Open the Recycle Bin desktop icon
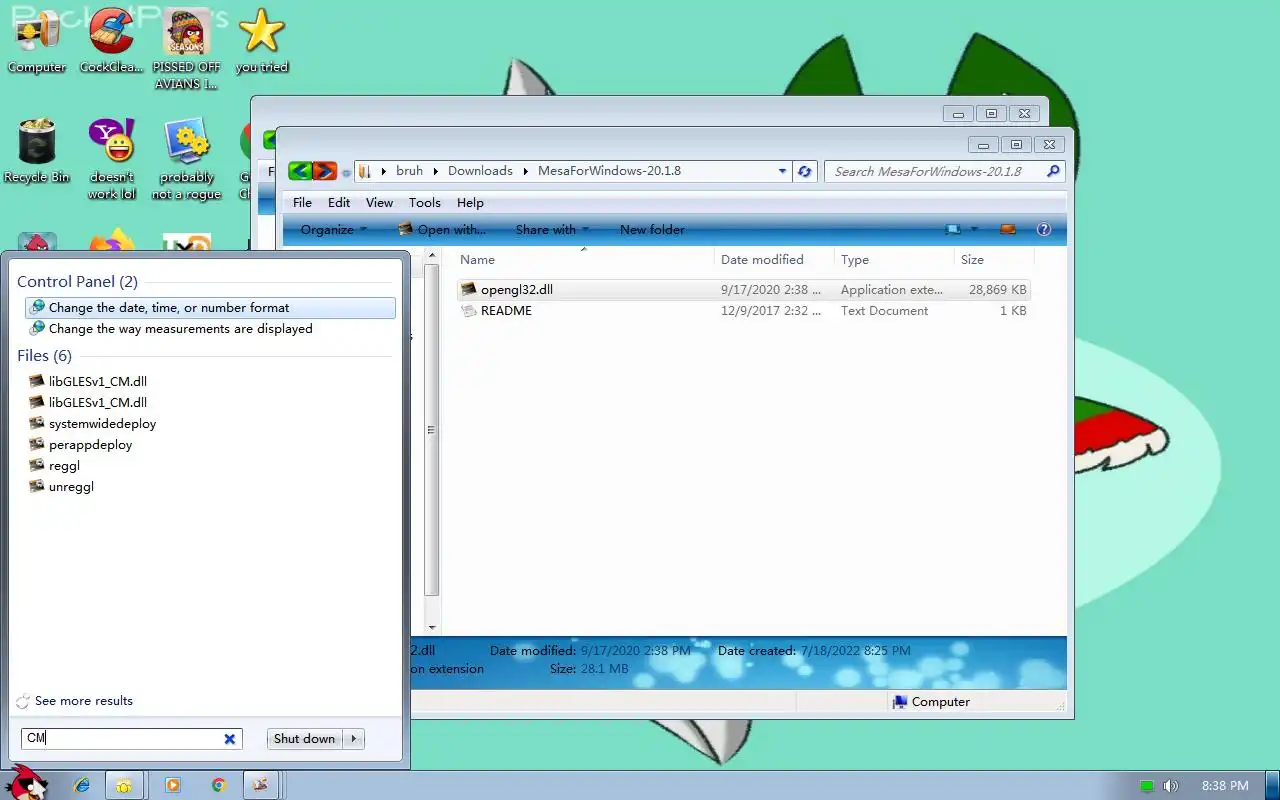This screenshot has height=800, width=1280. (x=37, y=150)
